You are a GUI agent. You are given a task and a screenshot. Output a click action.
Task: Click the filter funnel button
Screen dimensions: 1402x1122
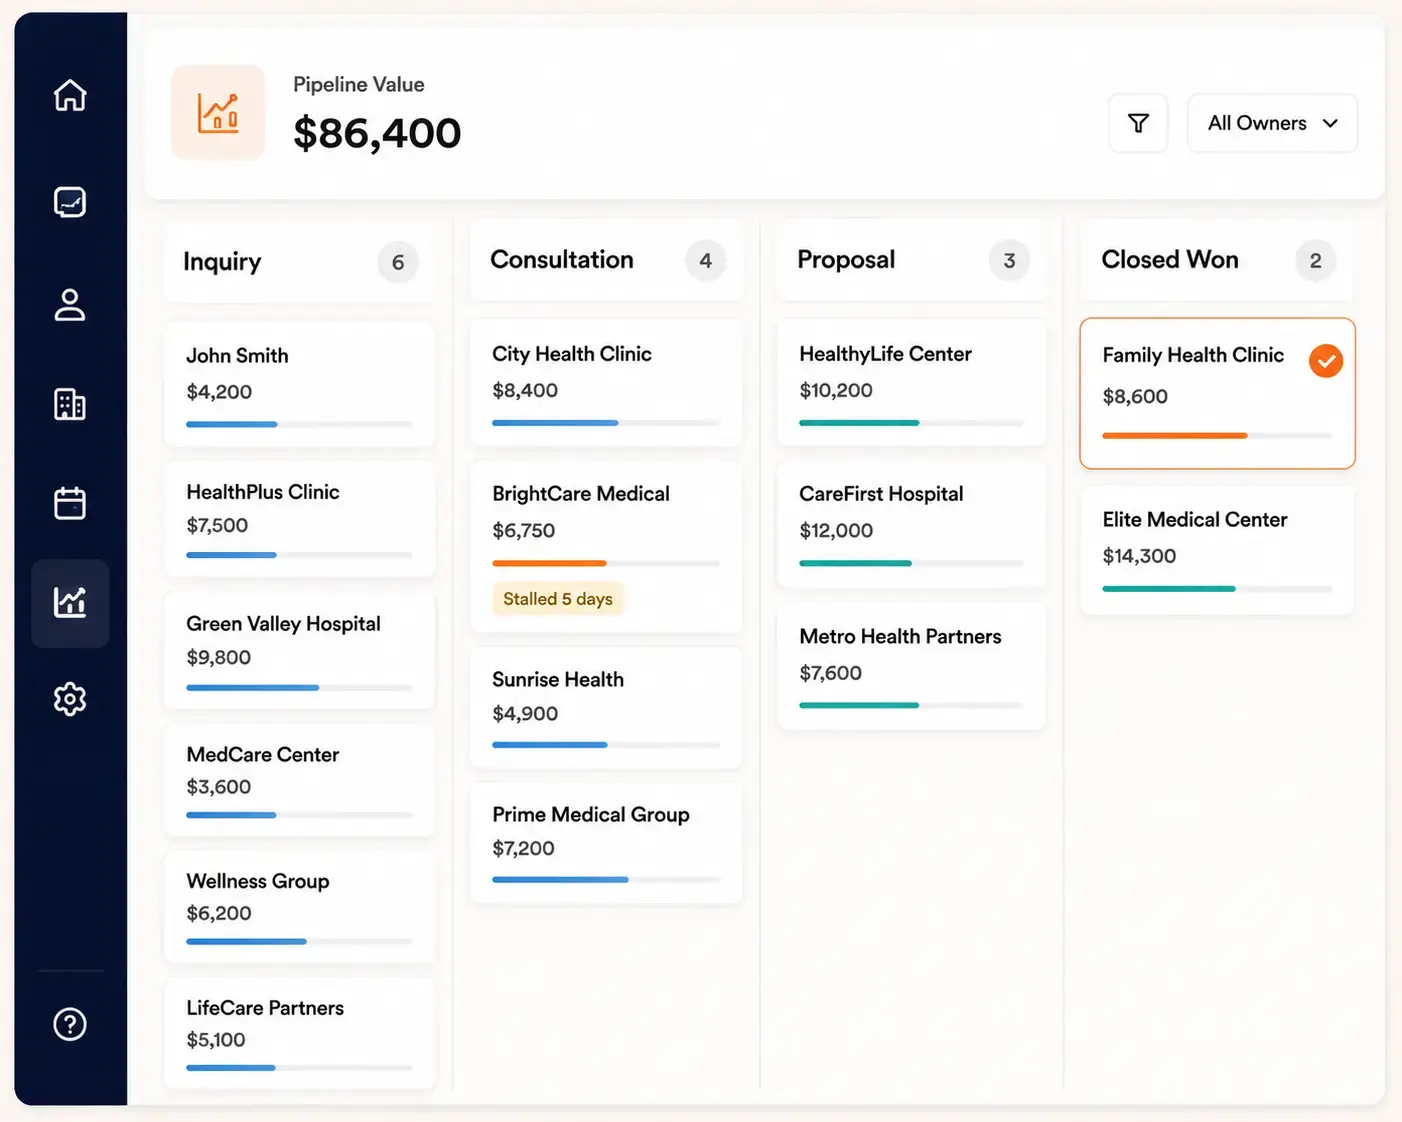pos(1138,123)
